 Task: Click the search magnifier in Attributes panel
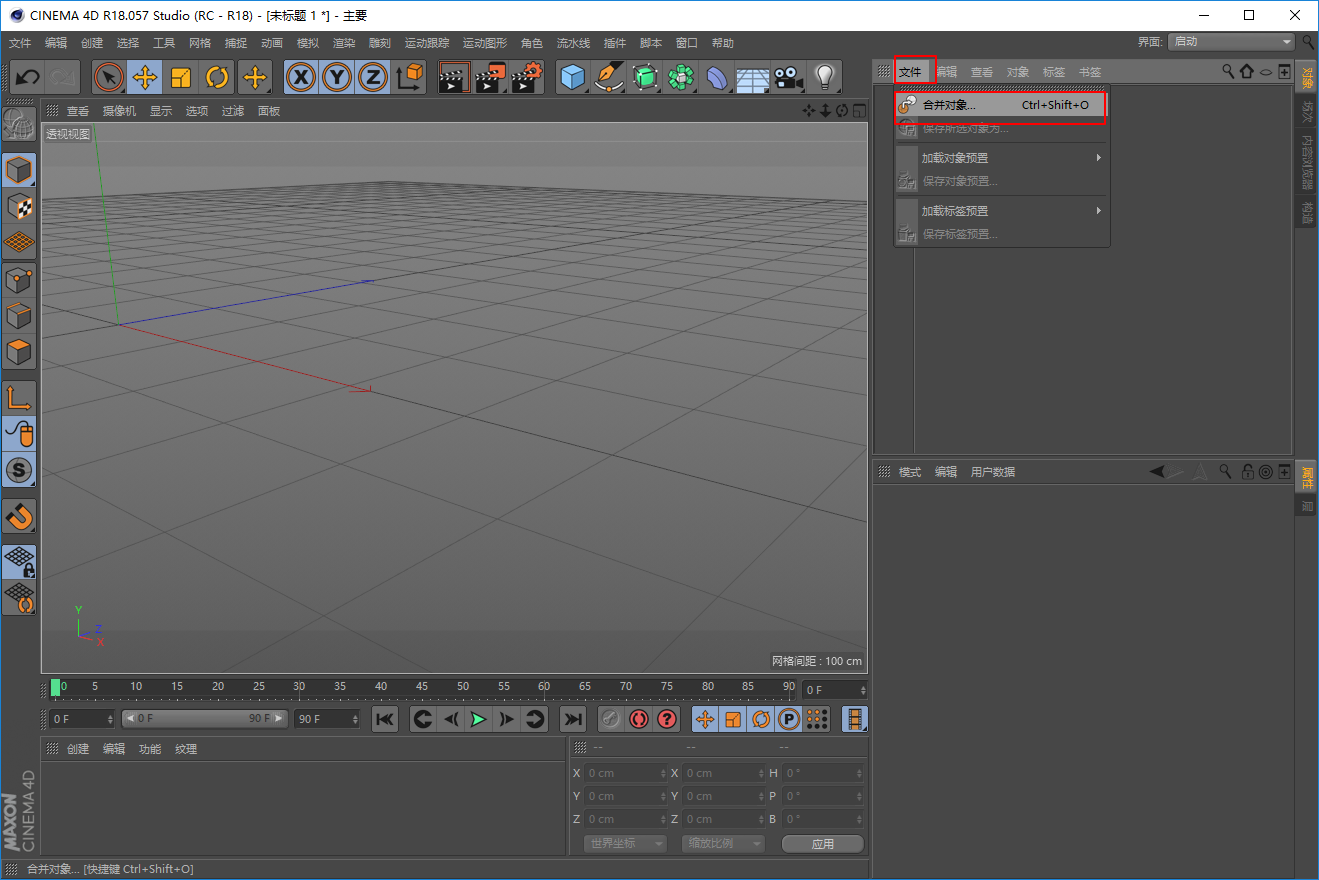tap(1226, 472)
